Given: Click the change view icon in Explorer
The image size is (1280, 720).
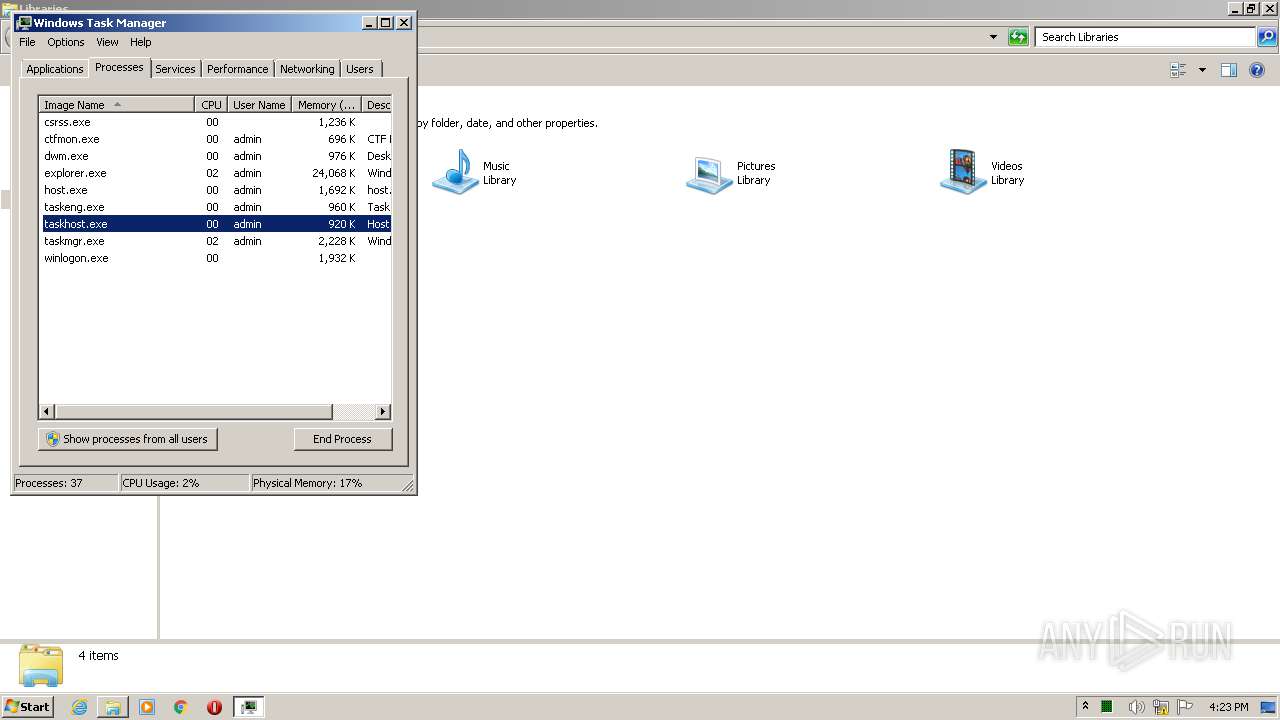Looking at the screenshot, I should pos(1178,70).
